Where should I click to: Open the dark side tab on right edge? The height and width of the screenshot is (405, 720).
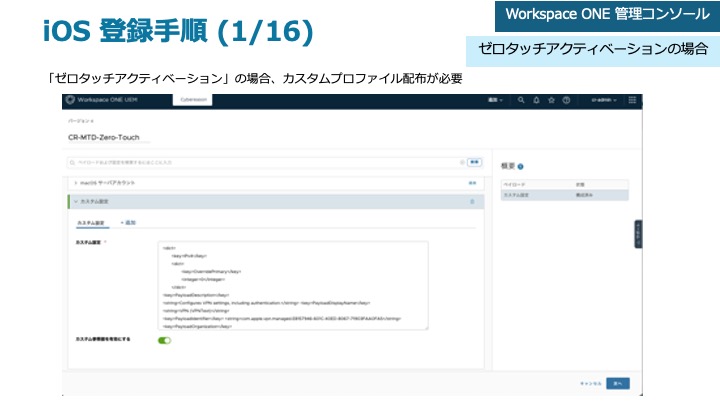pos(638,234)
